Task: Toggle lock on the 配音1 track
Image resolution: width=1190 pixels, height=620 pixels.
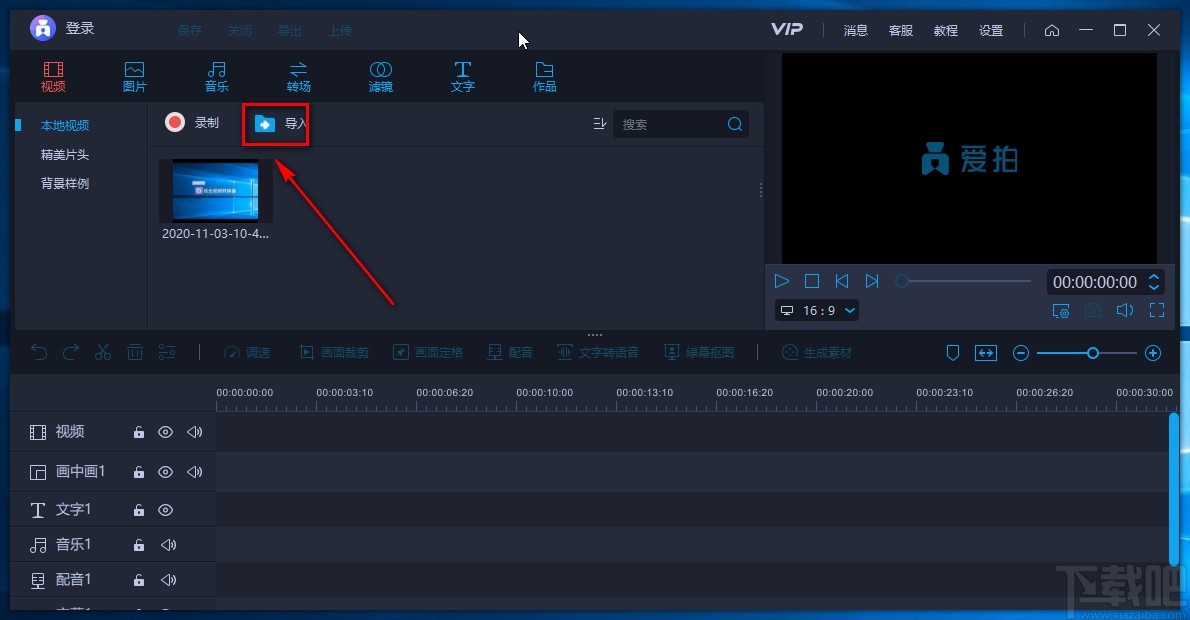Action: (139, 580)
